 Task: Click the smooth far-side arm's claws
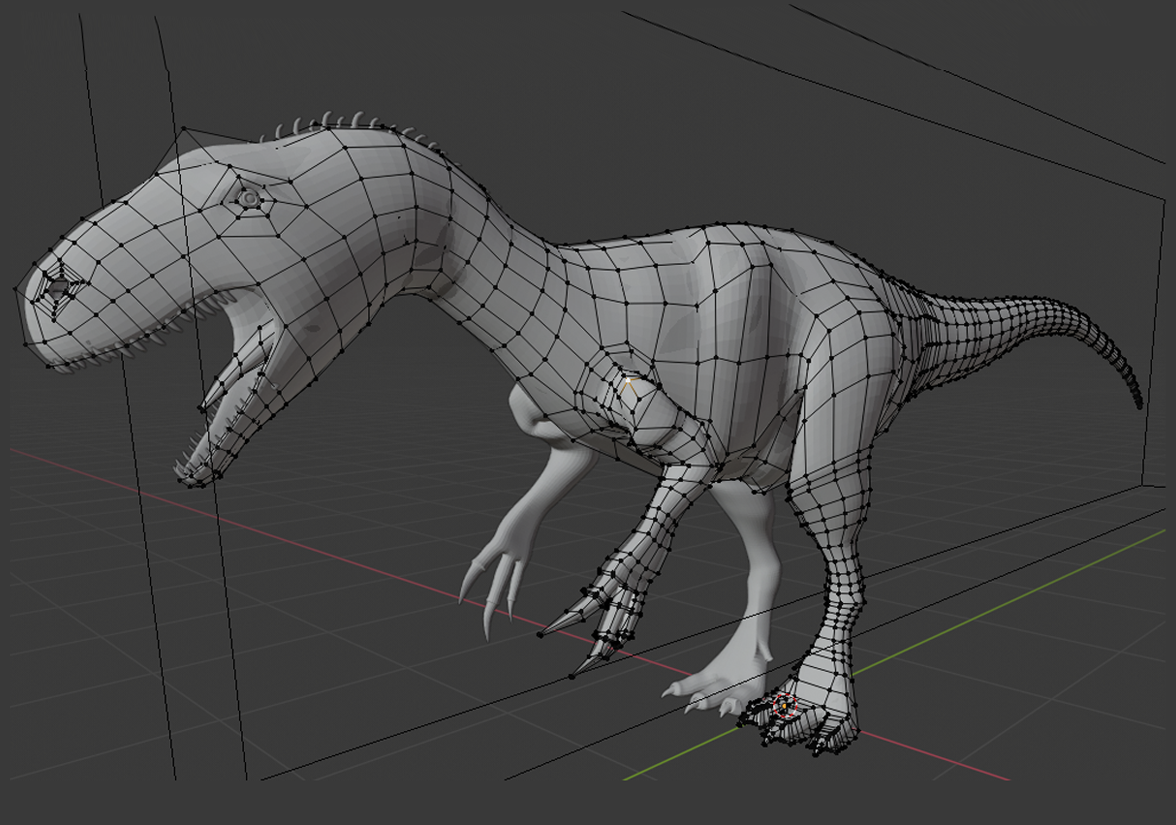[492, 595]
